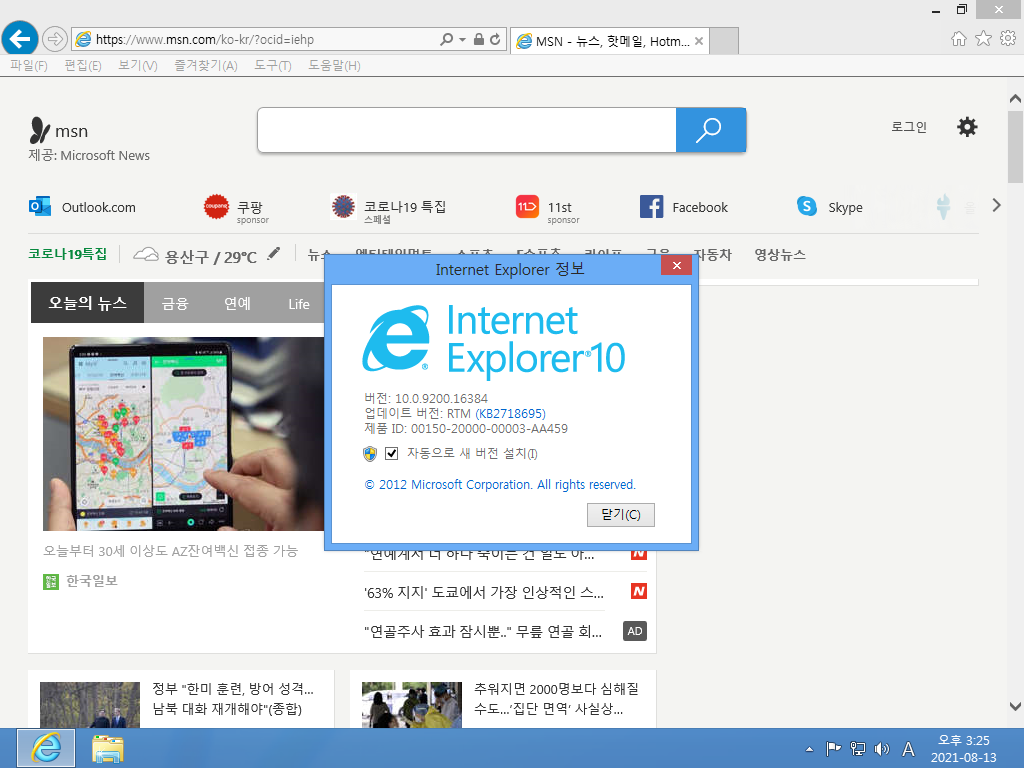Show more shortcuts with right chevron
Viewport: 1024px width, 768px height.
click(997, 206)
